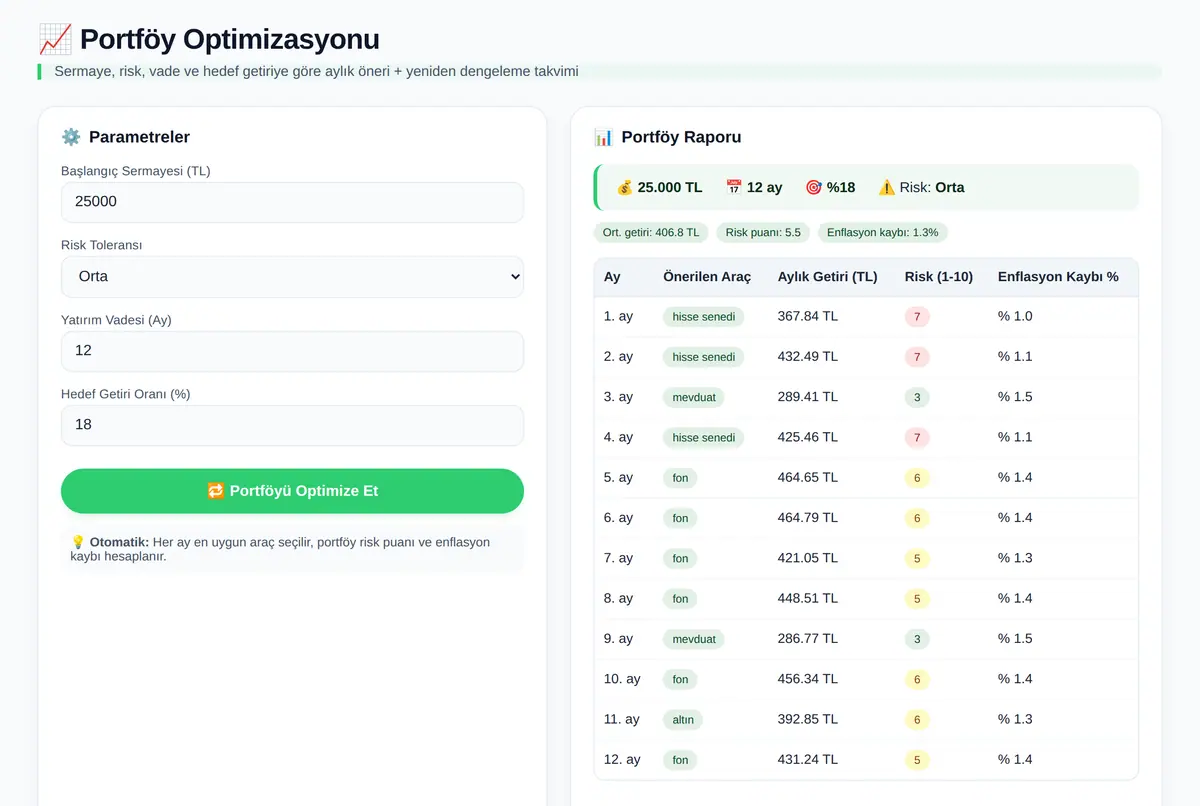This screenshot has height=806, width=1200.
Task: Click the money bag icon in report summary
Action: pyautogui.click(x=625, y=187)
